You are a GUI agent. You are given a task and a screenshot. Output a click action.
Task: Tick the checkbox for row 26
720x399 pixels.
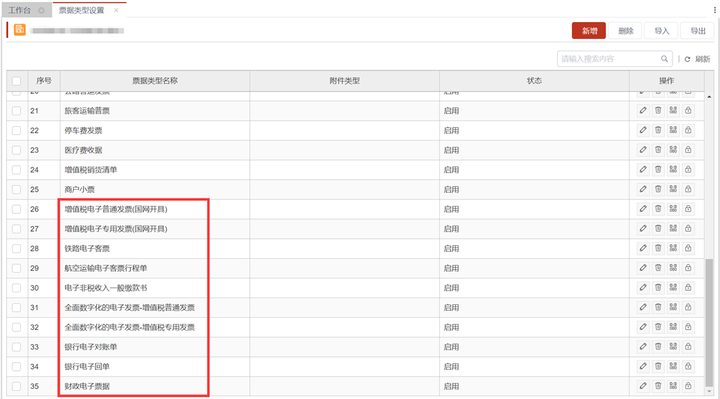[x=17, y=209]
